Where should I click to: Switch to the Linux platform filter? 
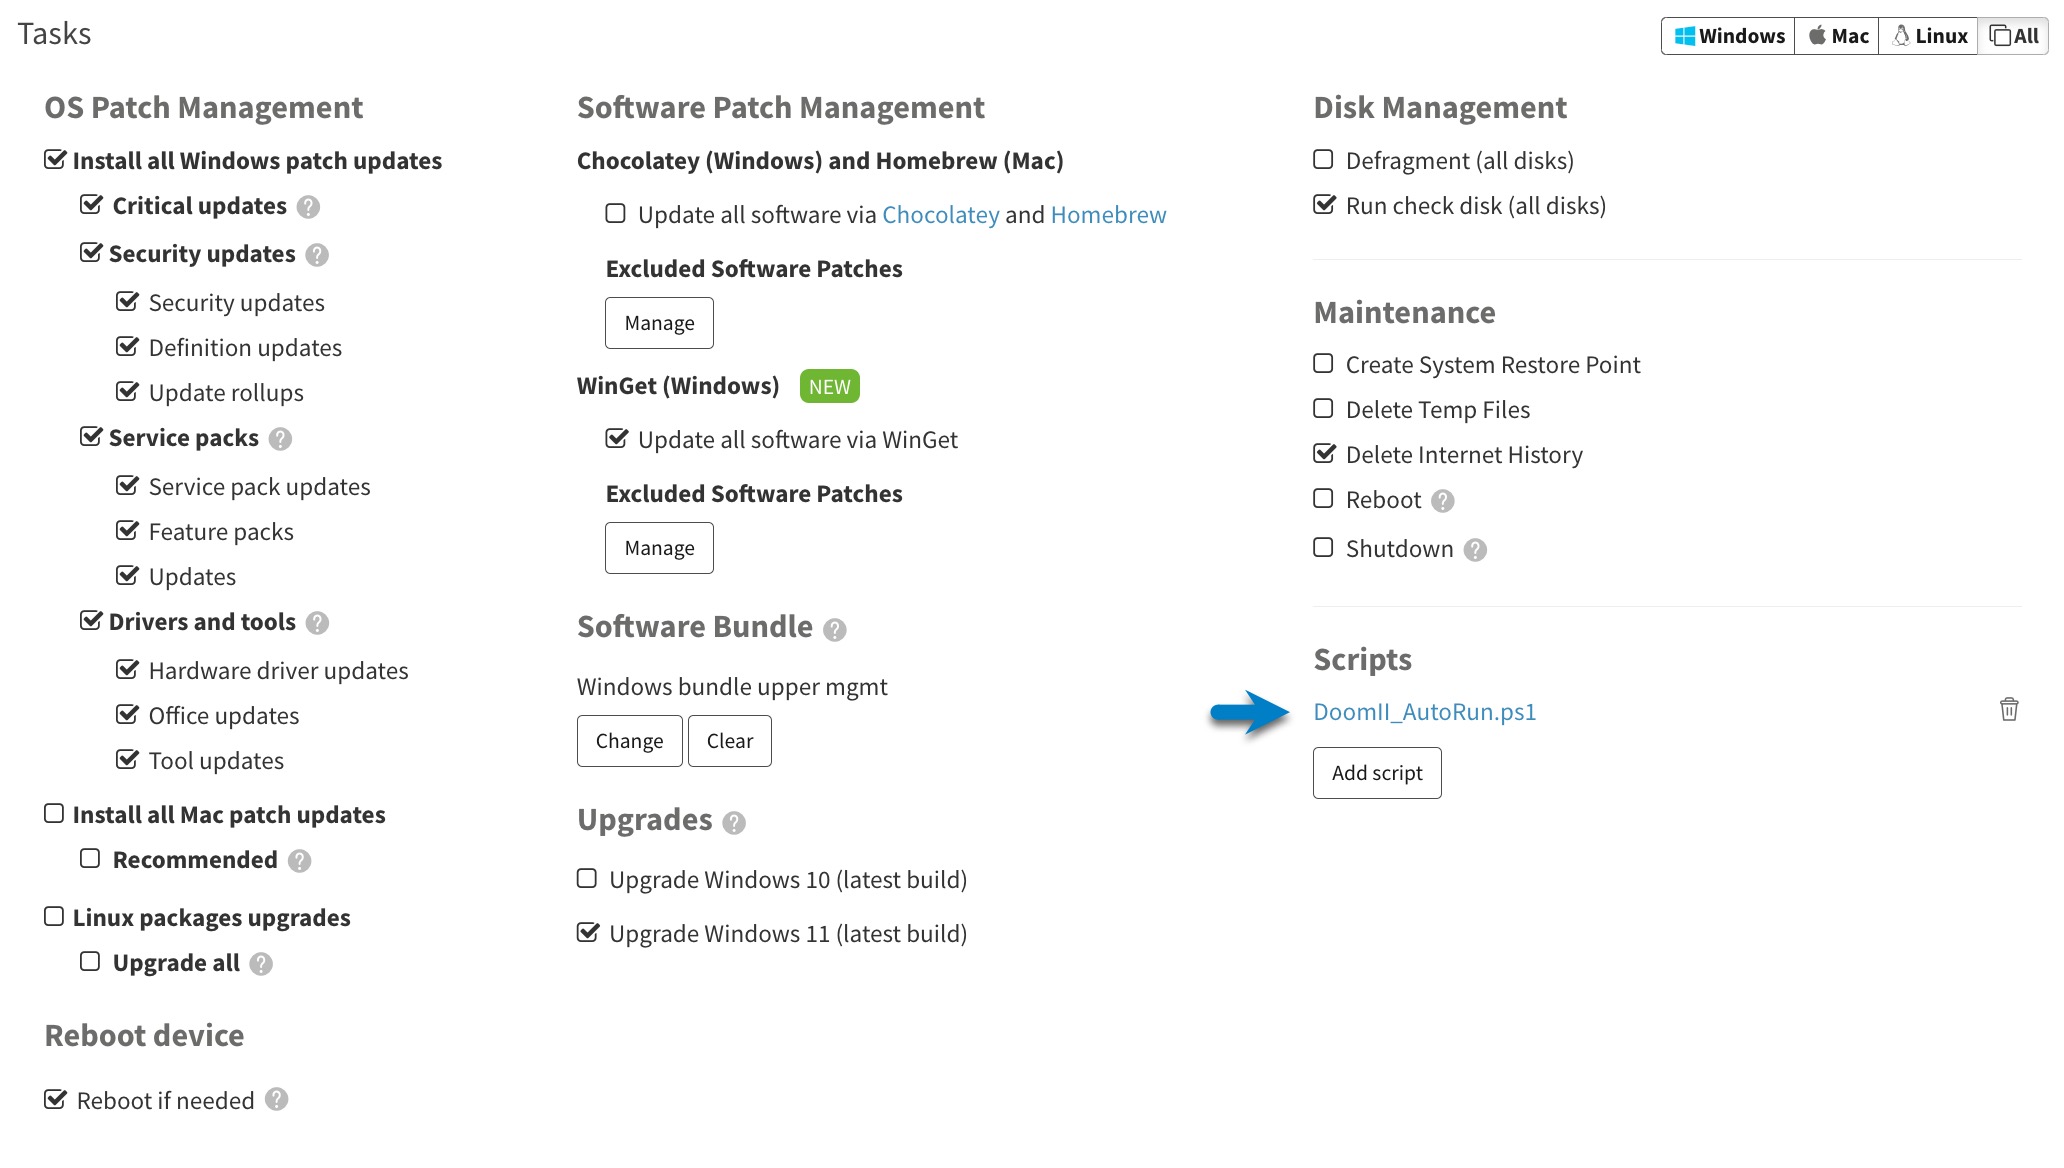pos(1928,36)
